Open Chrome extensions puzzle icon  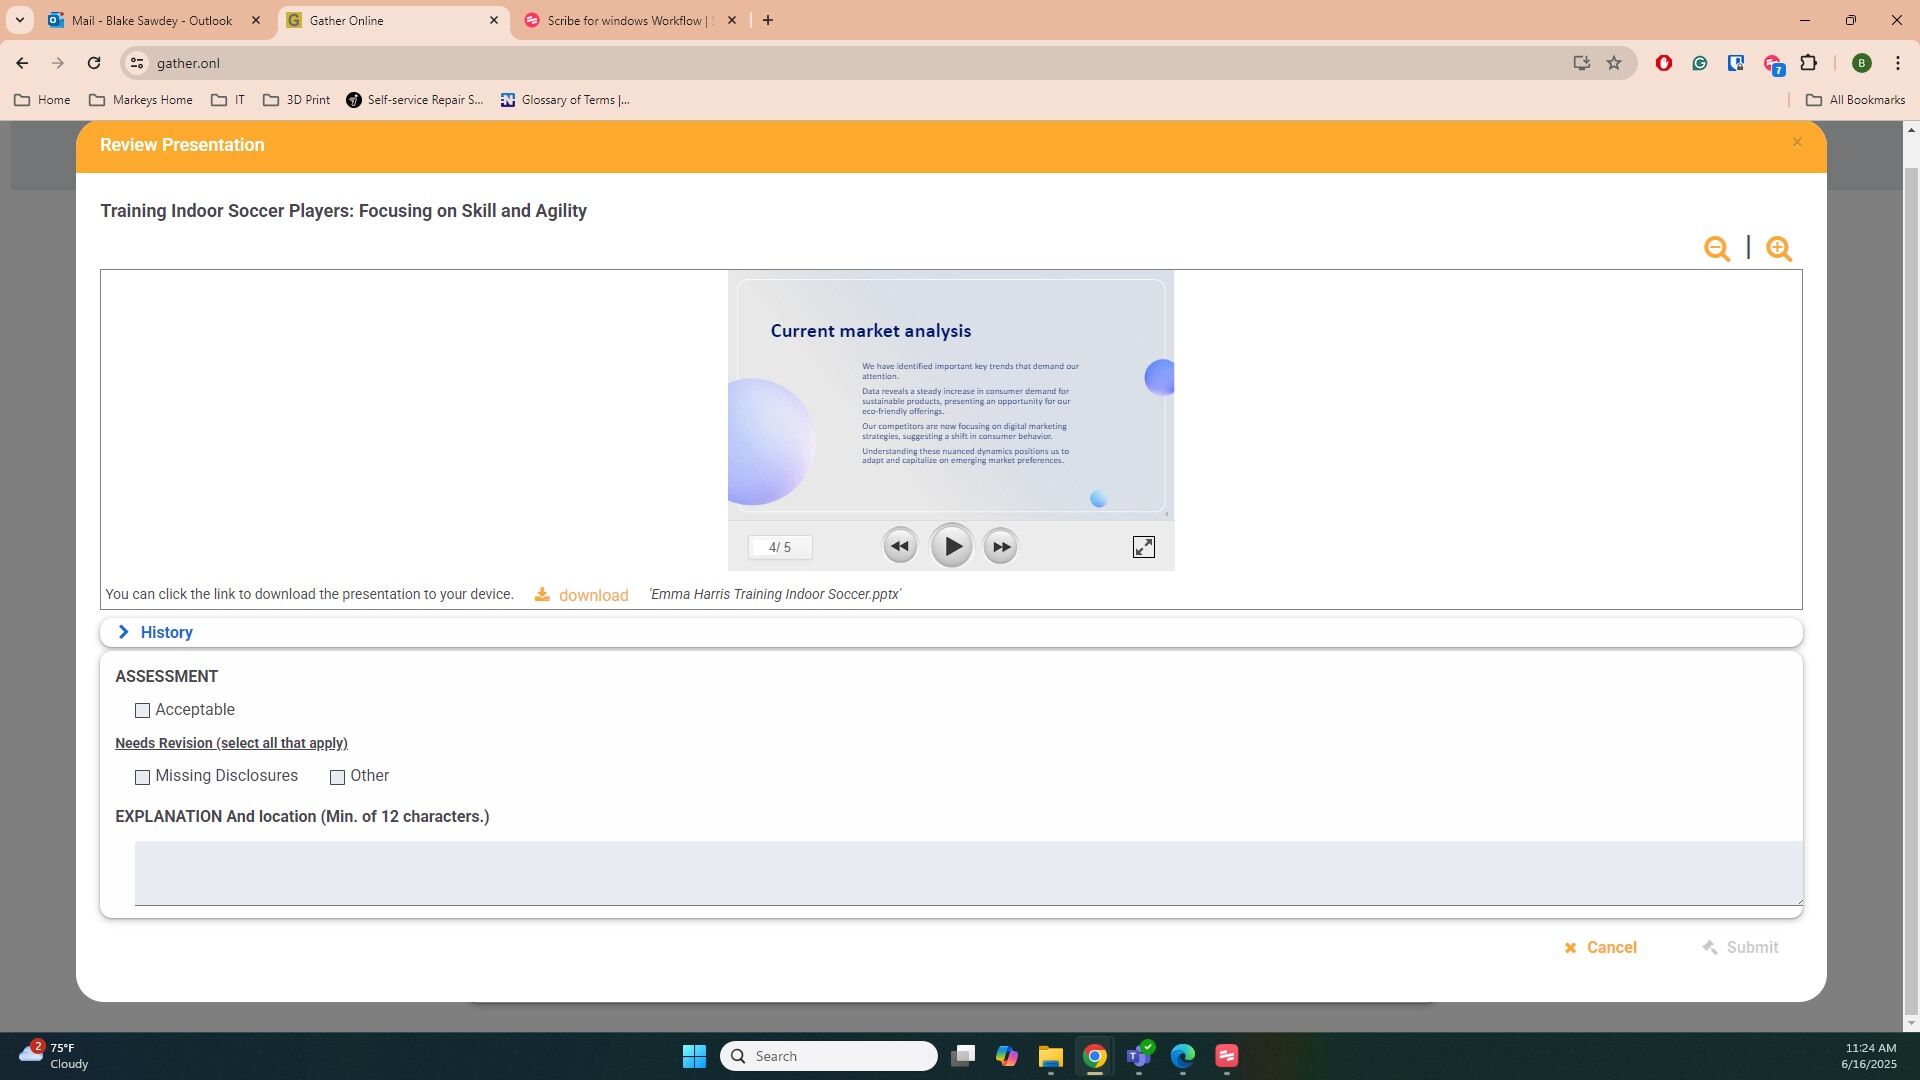pyautogui.click(x=1808, y=63)
